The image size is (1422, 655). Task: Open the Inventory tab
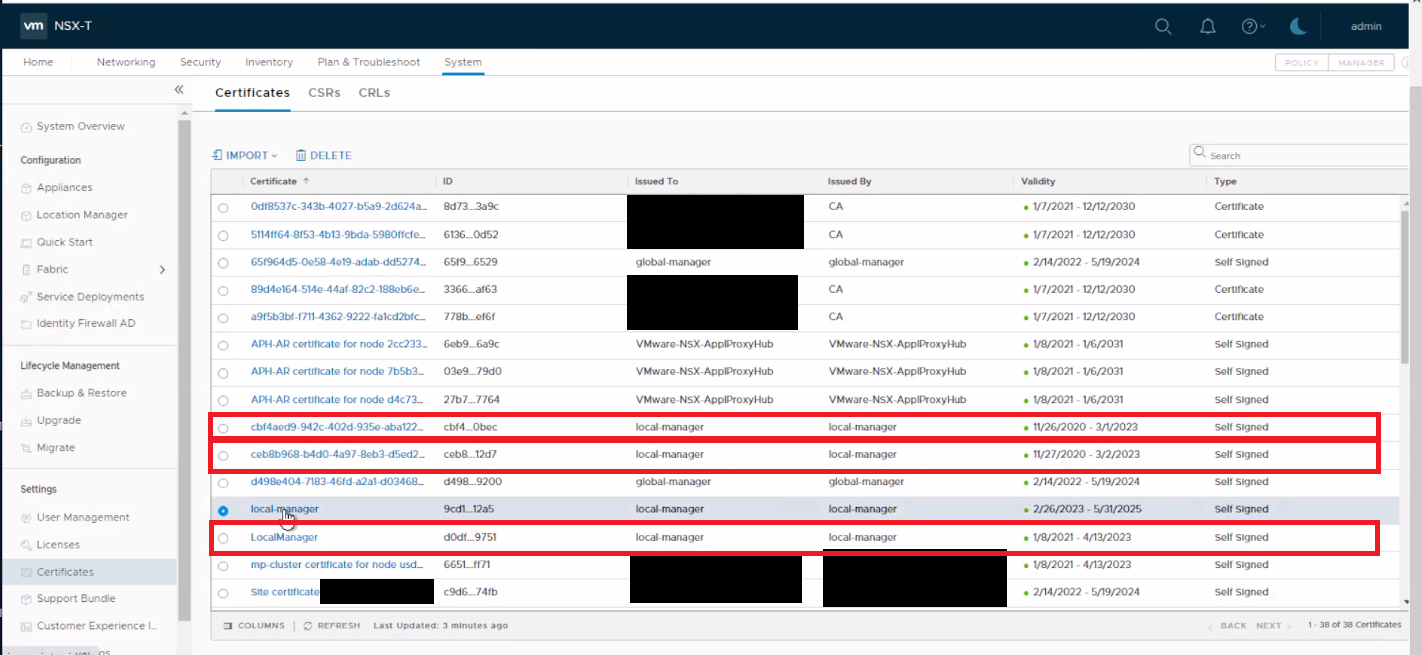click(269, 62)
